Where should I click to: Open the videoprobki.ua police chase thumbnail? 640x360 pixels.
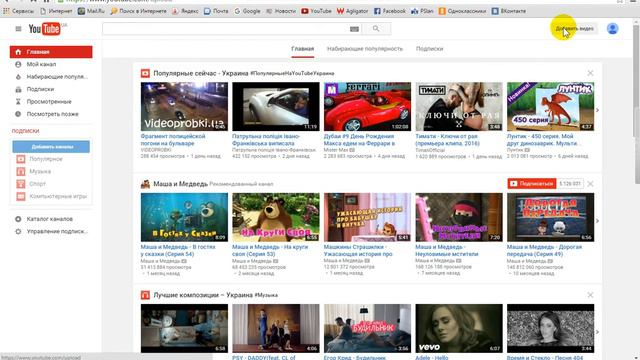click(x=184, y=107)
